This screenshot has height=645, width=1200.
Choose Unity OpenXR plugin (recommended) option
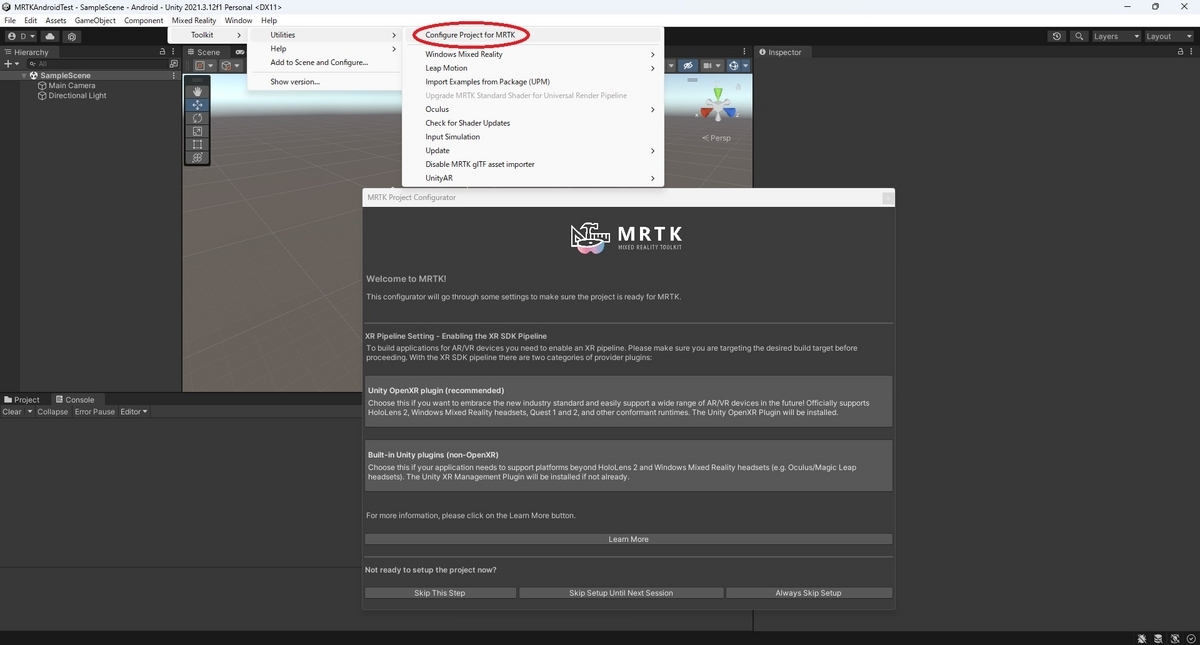[628, 401]
